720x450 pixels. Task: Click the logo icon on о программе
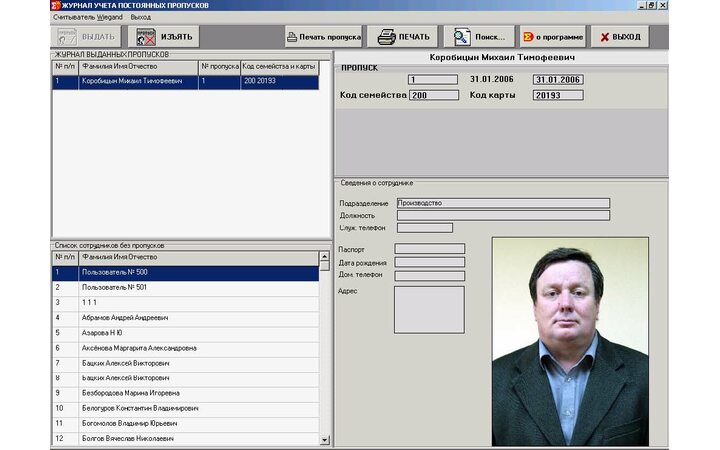(x=529, y=37)
